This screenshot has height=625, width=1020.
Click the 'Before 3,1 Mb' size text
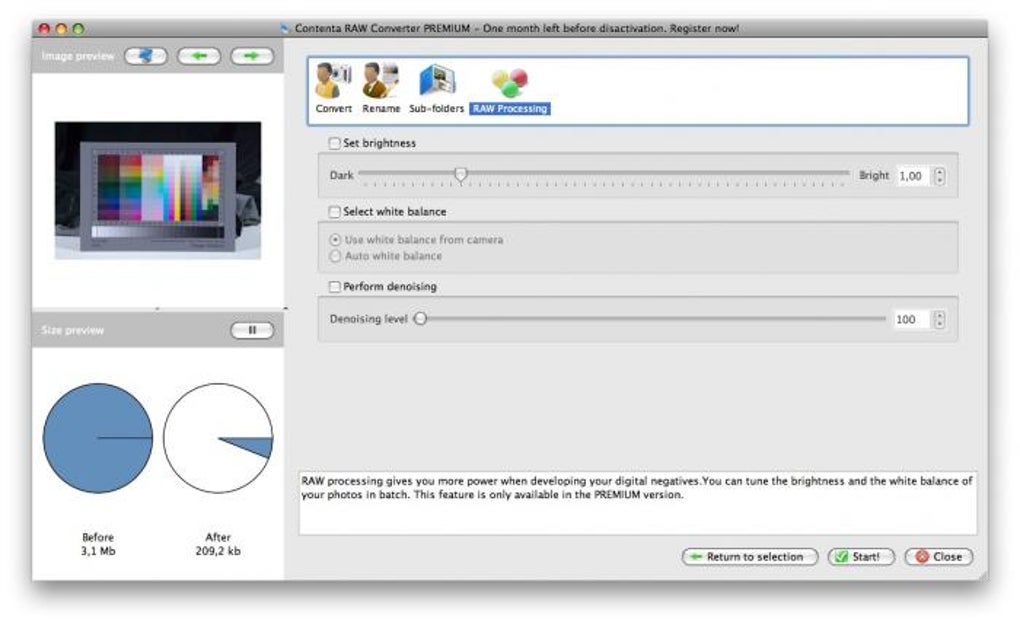click(98, 544)
